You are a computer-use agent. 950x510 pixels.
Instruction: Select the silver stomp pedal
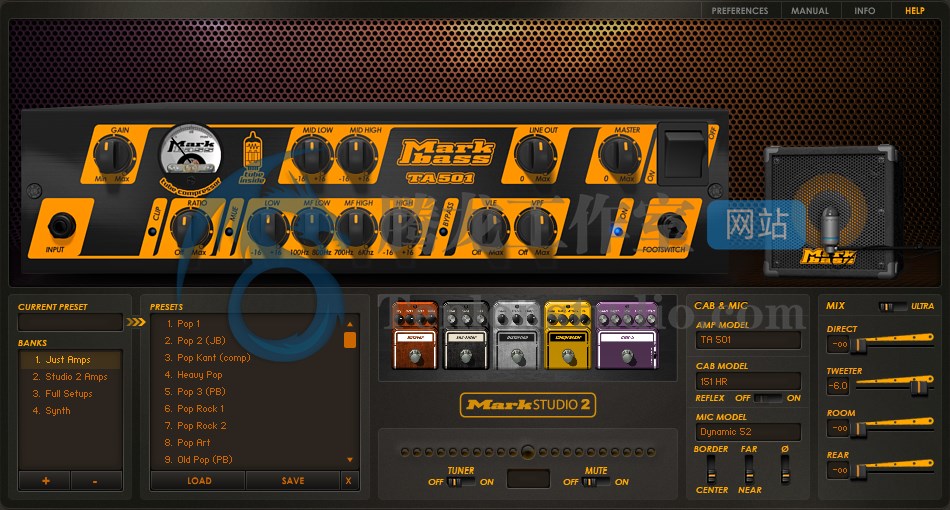[x=516, y=335]
